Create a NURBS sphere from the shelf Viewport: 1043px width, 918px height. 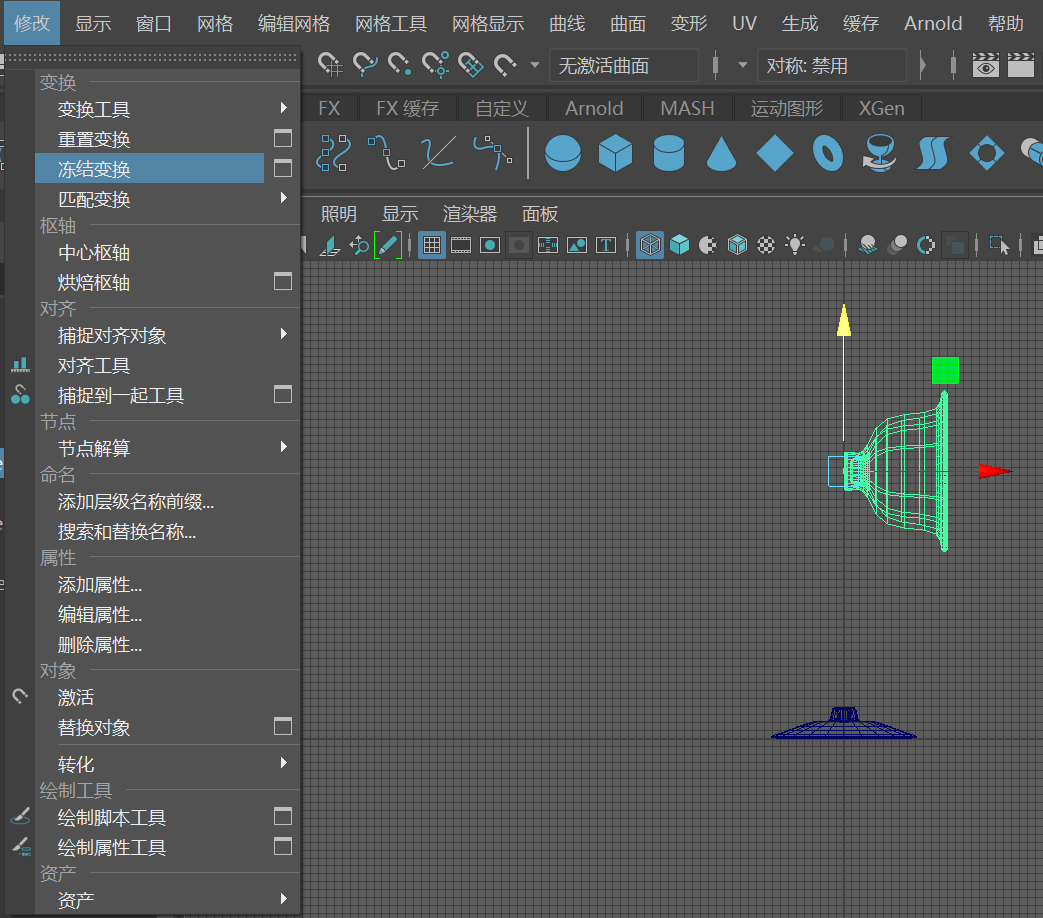pyautogui.click(x=563, y=153)
